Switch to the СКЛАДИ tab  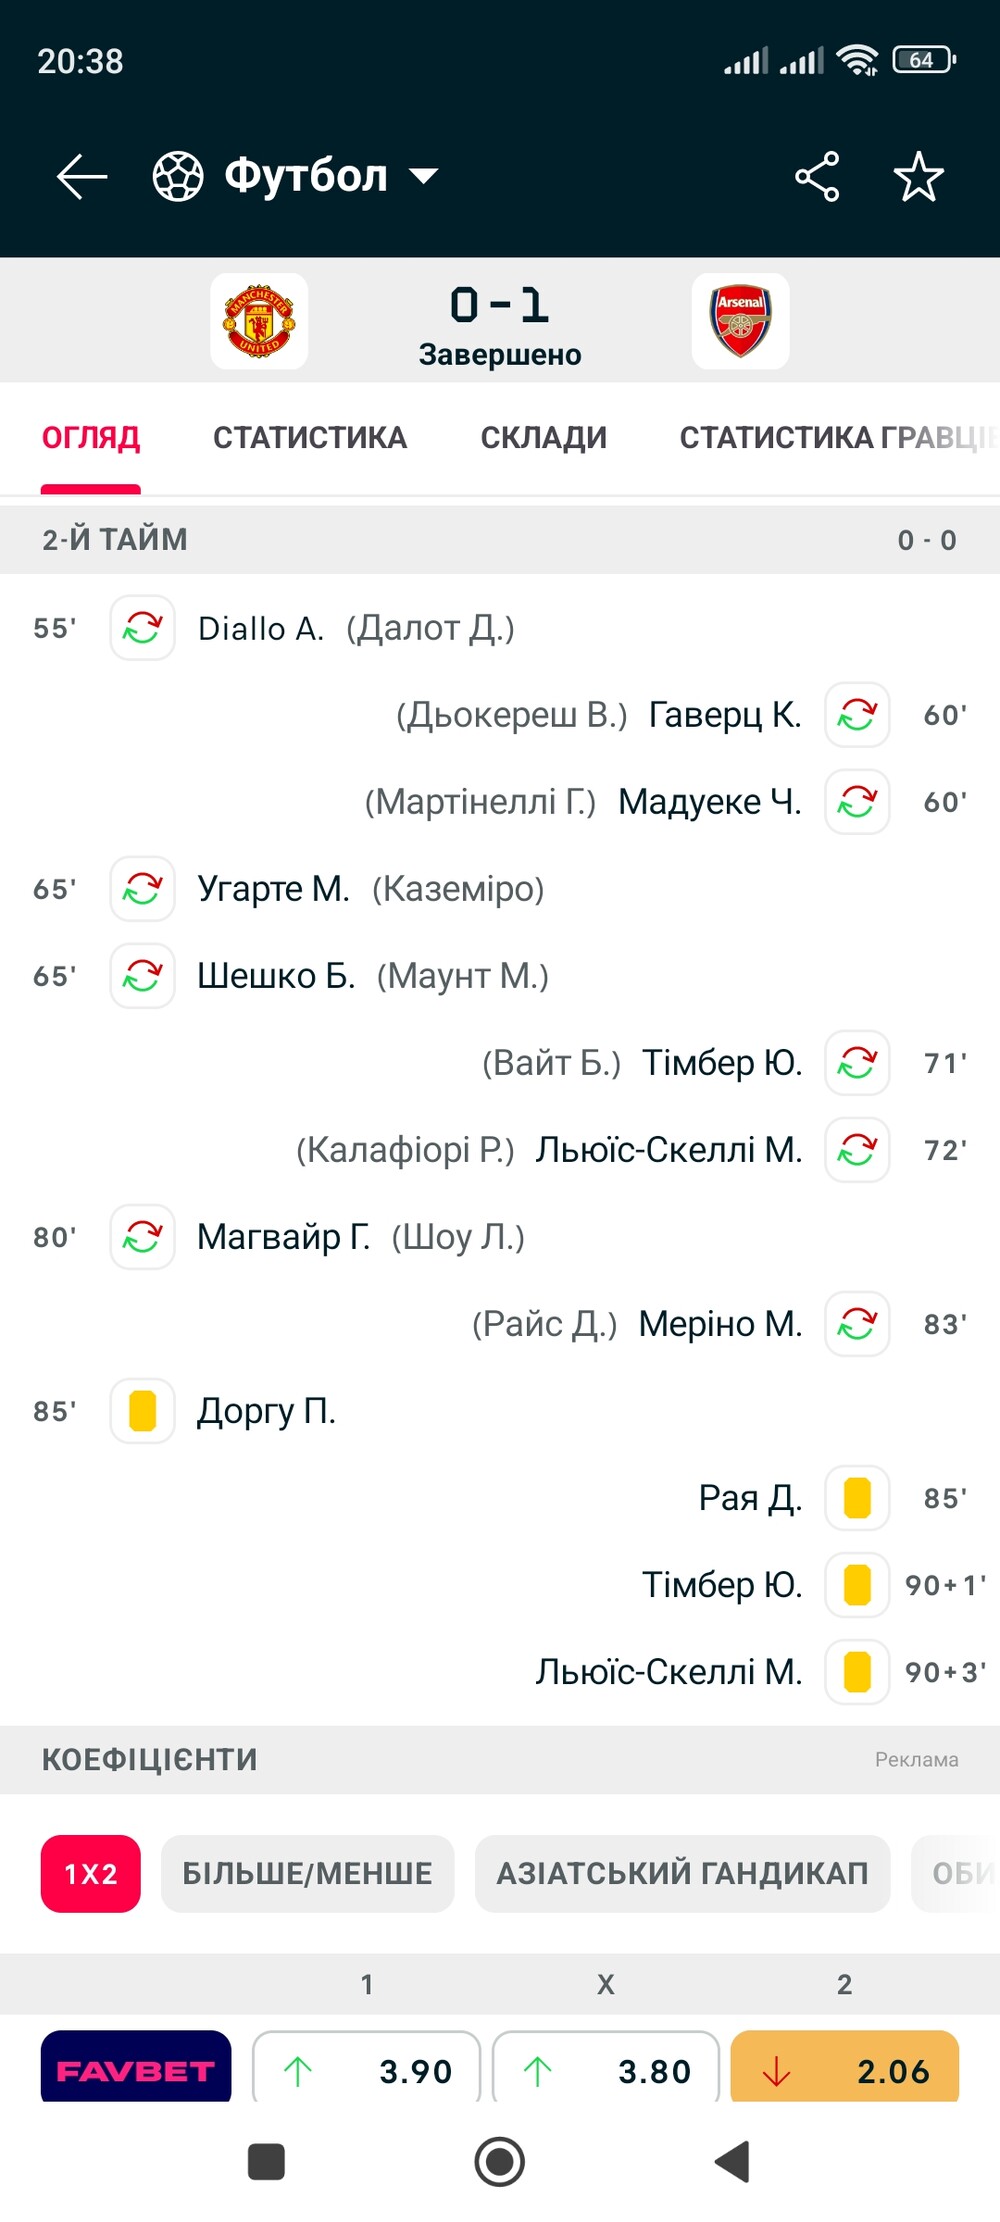pos(544,438)
